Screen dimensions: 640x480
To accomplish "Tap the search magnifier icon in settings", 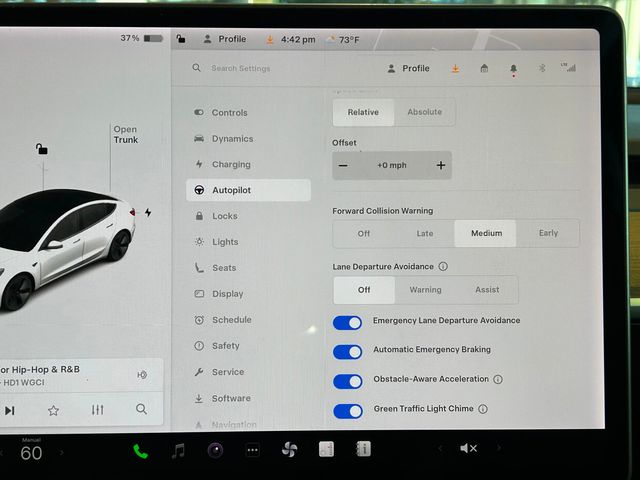I will pos(197,68).
